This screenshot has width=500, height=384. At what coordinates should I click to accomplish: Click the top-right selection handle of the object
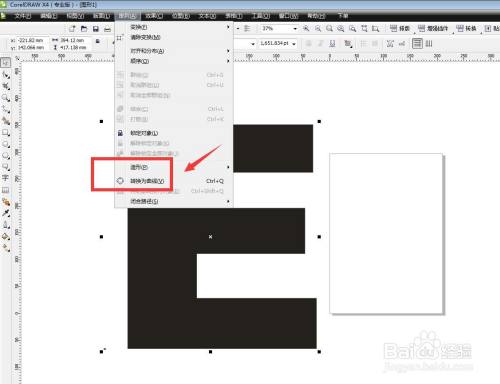(x=319, y=121)
